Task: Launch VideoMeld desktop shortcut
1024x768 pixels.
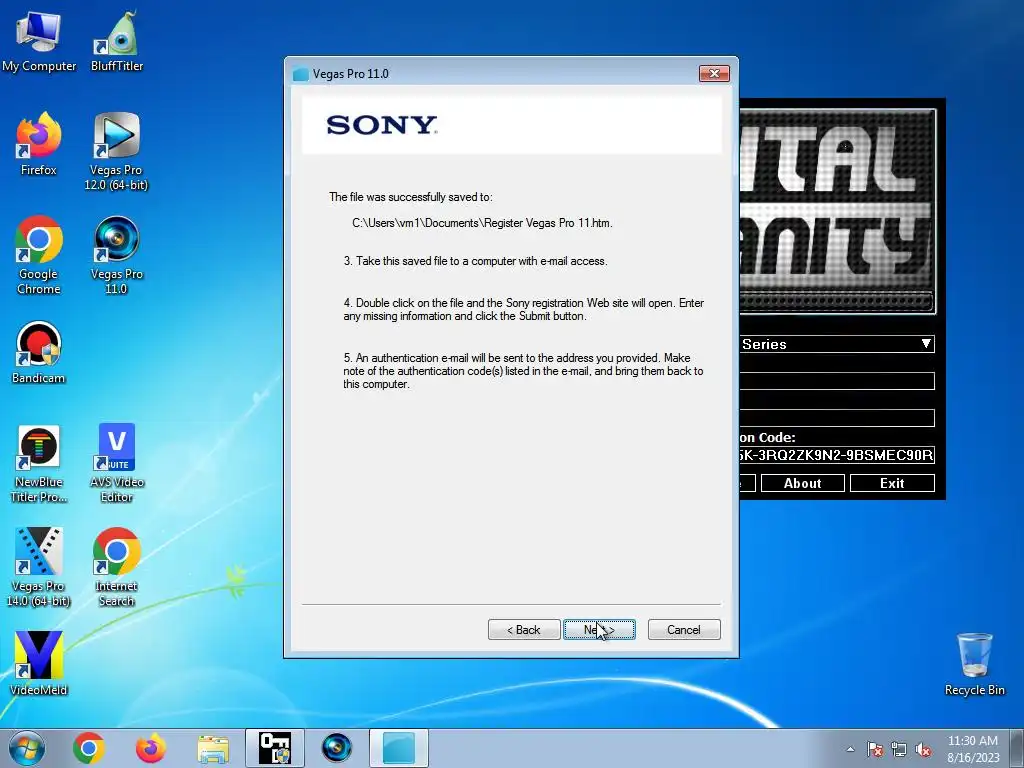Action: click(x=39, y=664)
